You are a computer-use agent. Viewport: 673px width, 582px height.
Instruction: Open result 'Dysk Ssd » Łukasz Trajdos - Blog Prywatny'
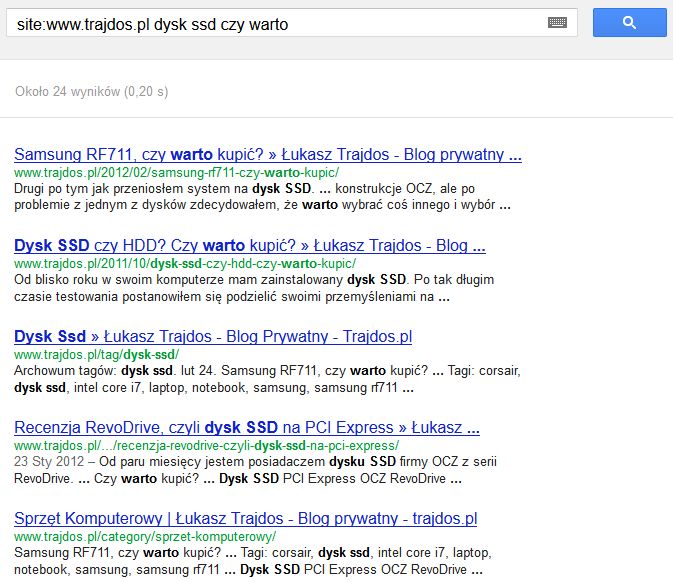(x=213, y=336)
